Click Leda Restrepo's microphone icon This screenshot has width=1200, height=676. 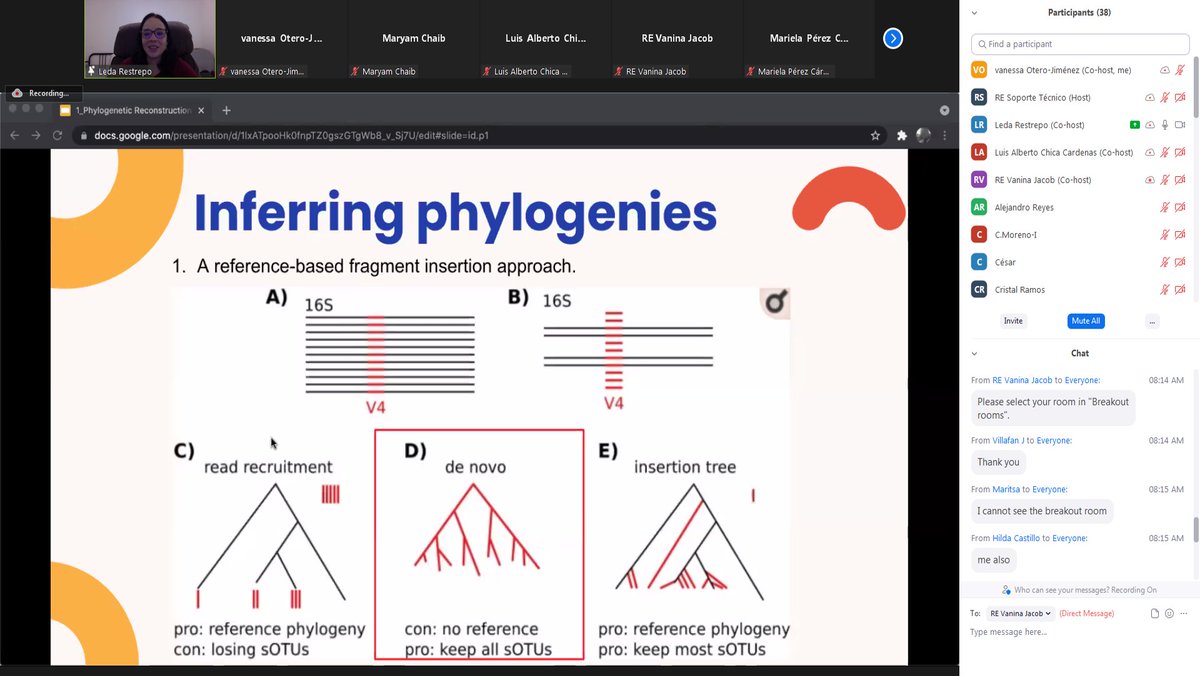1165,125
